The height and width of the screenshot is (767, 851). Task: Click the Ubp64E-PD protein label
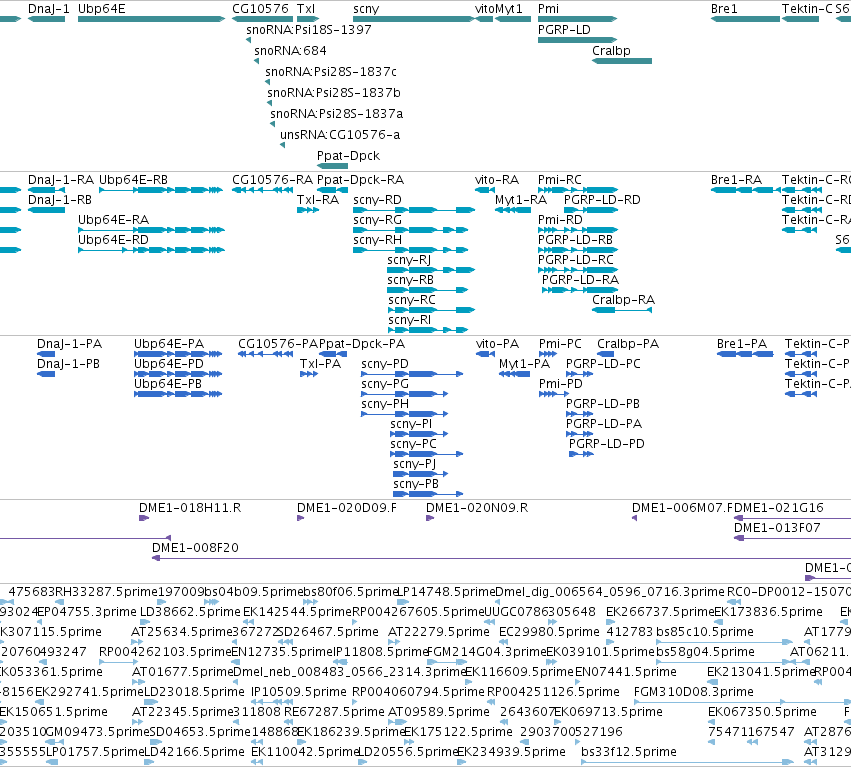169,364
